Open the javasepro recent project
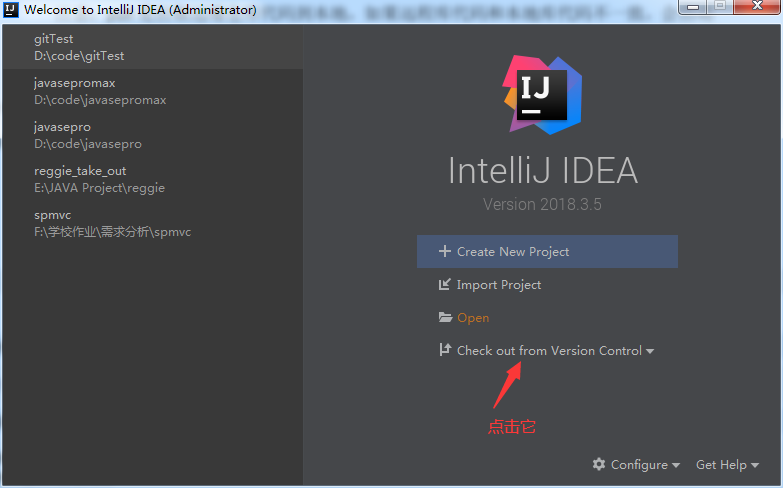The height and width of the screenshot is (488, 783). [152, 135]
